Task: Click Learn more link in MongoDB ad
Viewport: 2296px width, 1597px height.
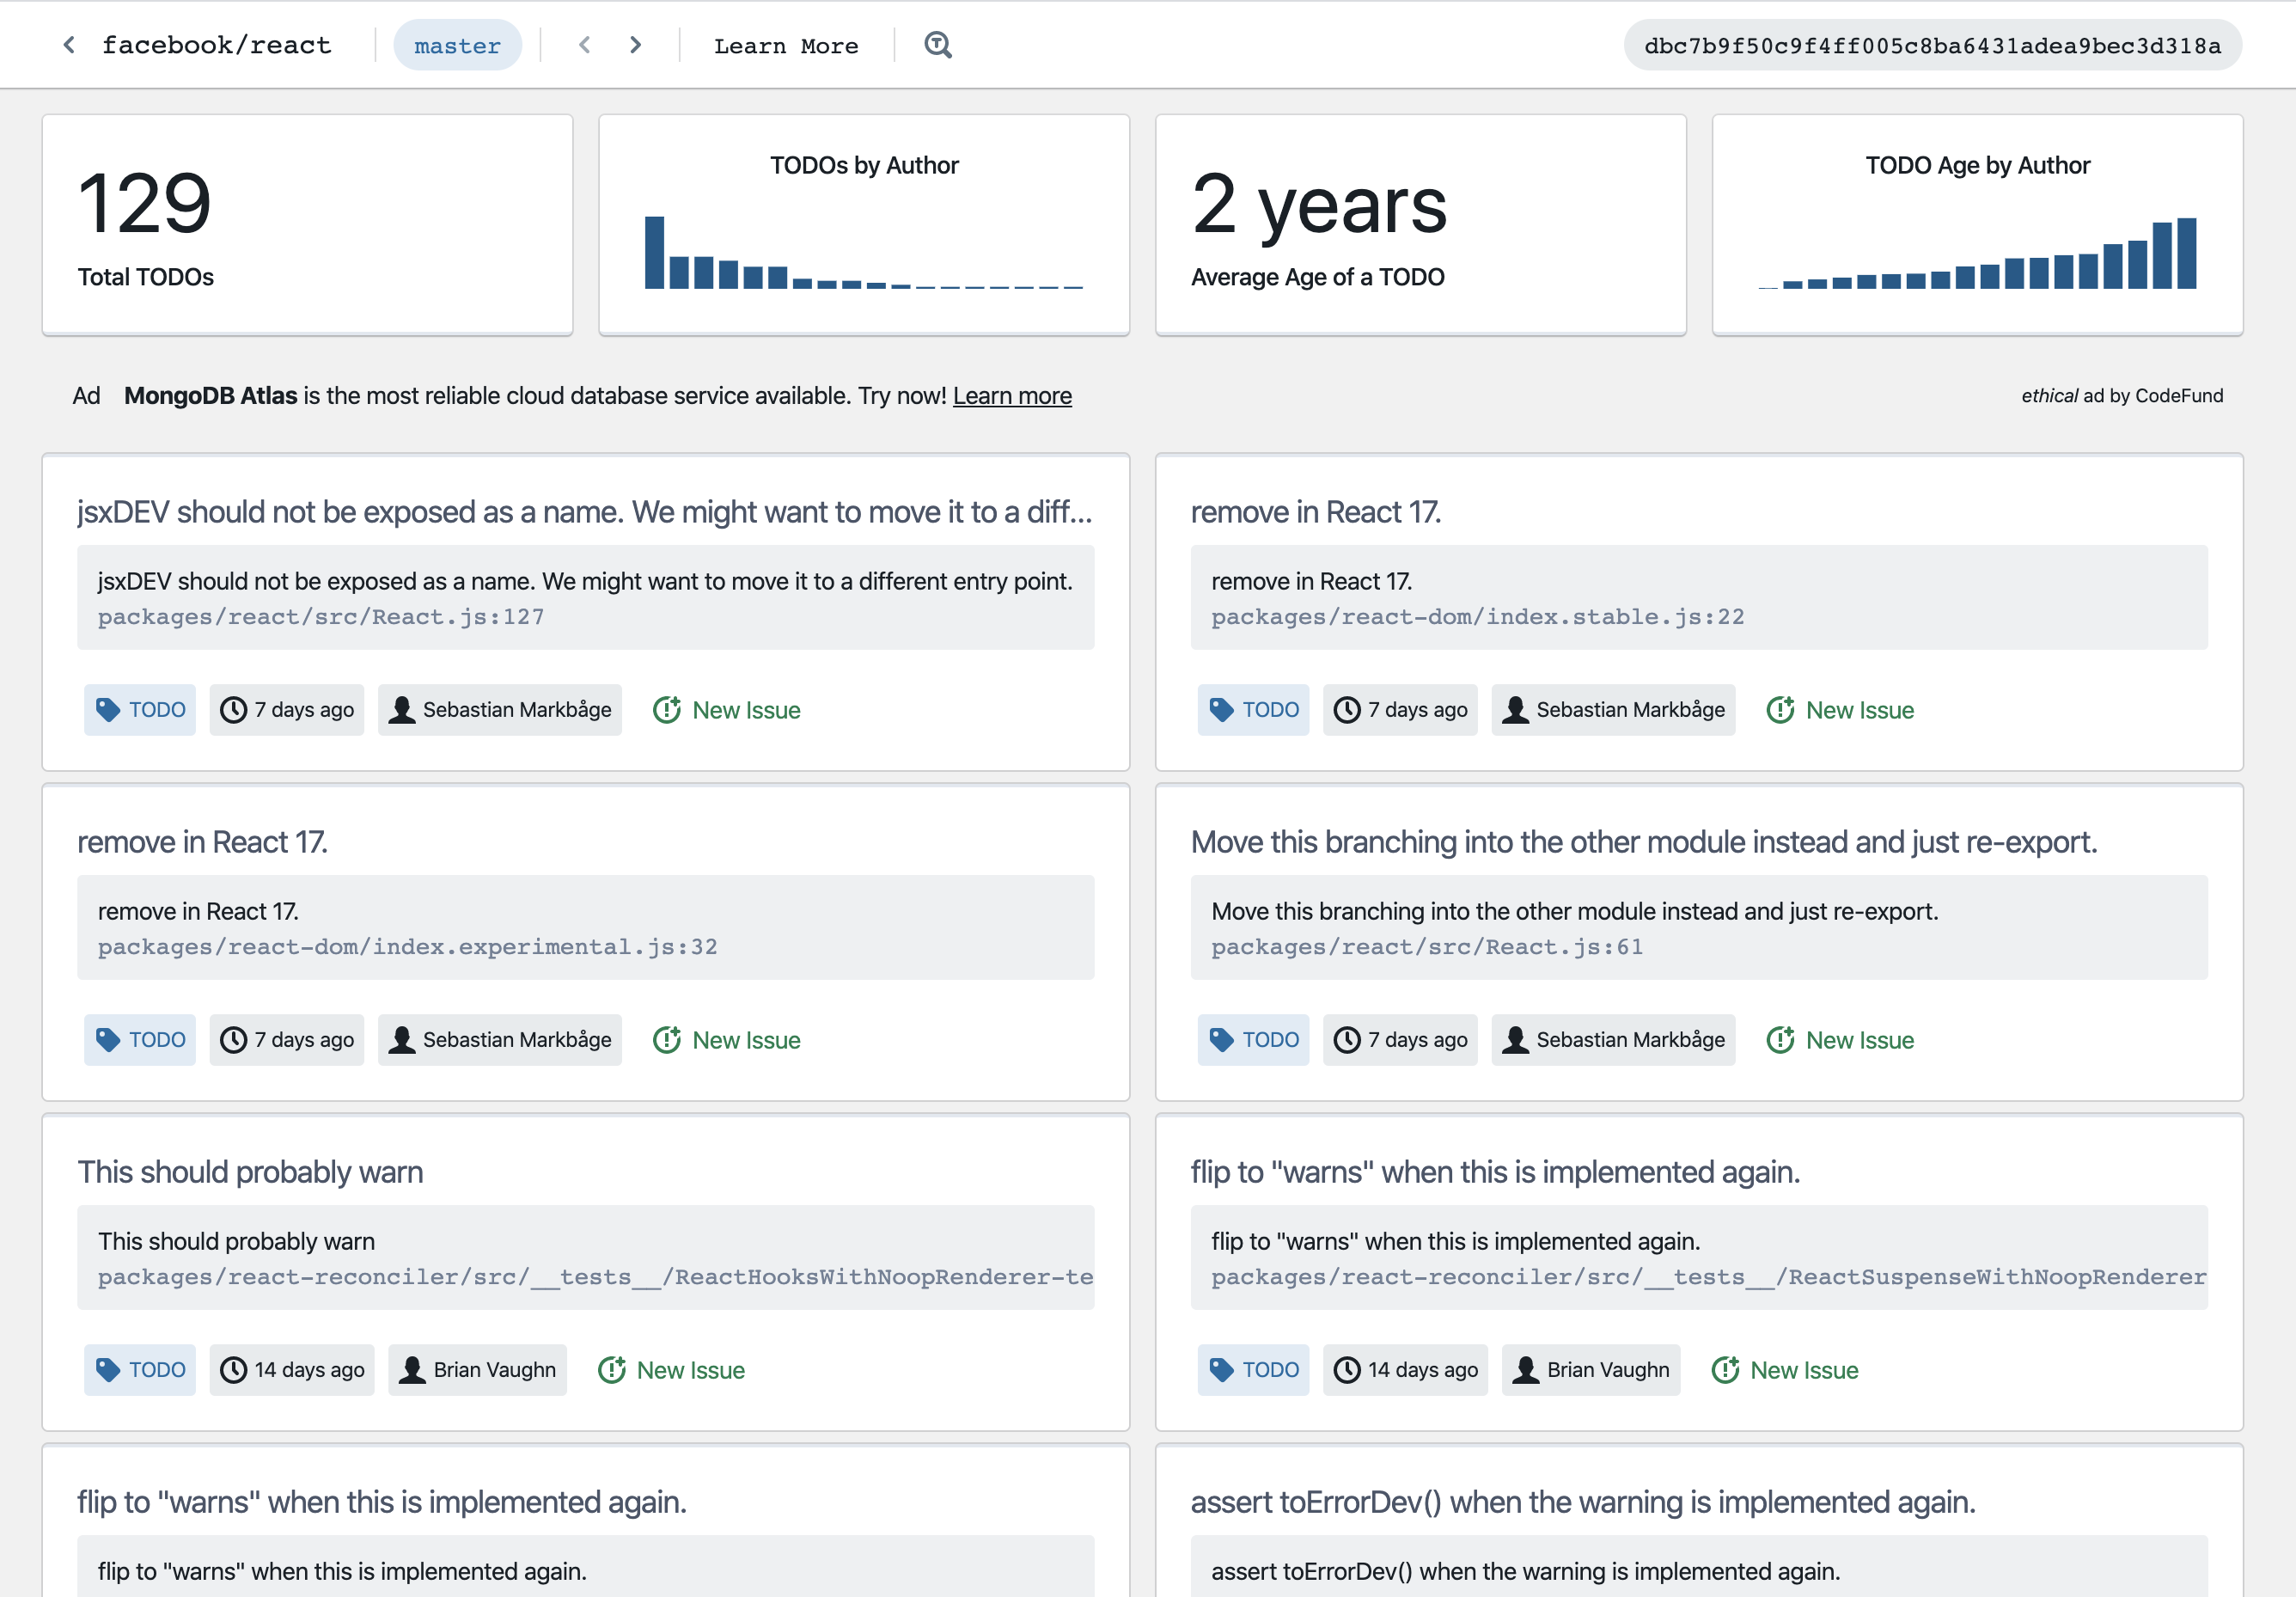Action: [x=1012, y=396]
